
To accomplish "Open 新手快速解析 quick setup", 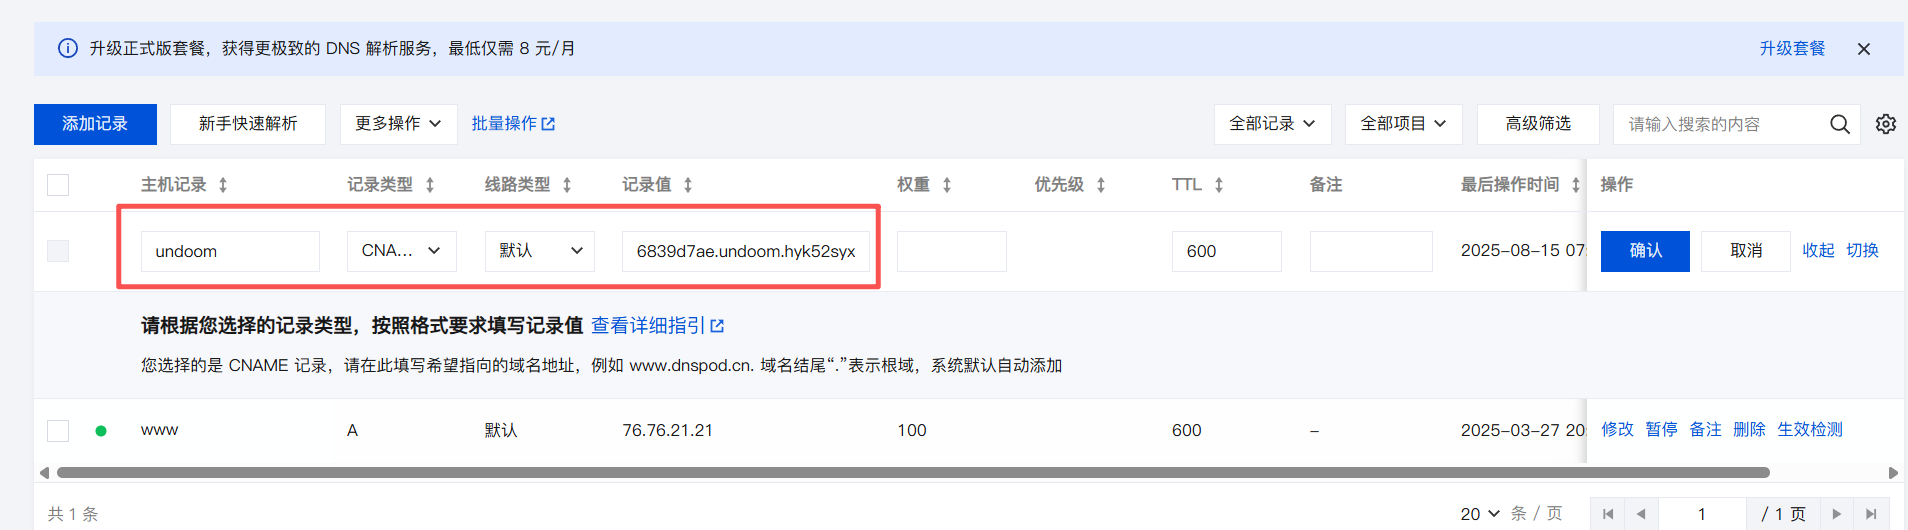I will pyautogui.click(x=248, y=124).
